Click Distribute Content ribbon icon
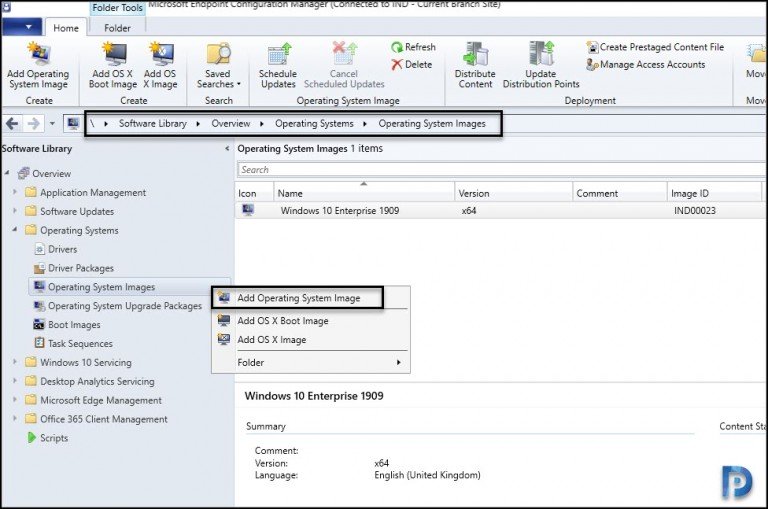 [x=475, y=66]
